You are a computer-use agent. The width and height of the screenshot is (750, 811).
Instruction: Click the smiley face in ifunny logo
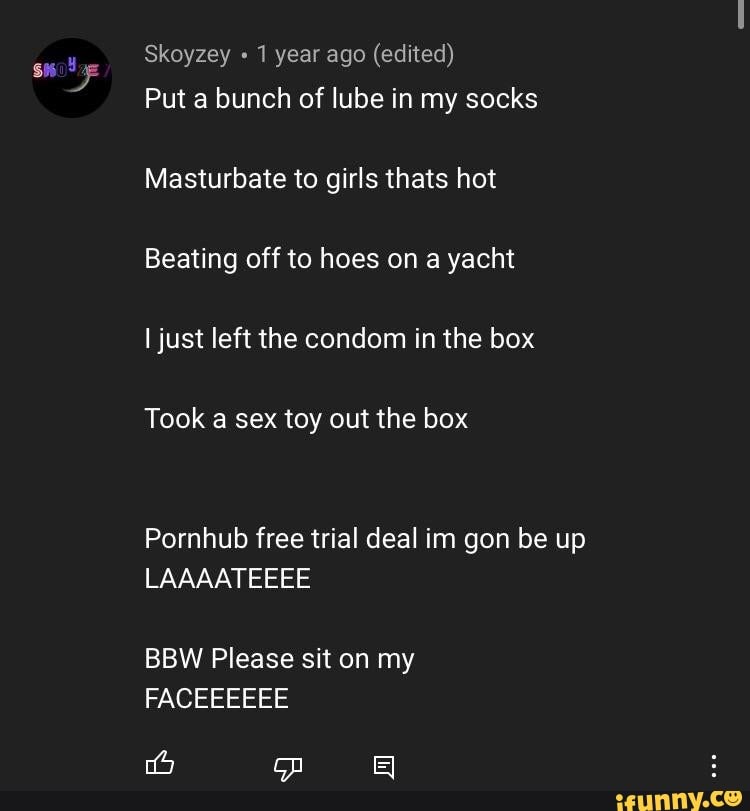[732, 798]
